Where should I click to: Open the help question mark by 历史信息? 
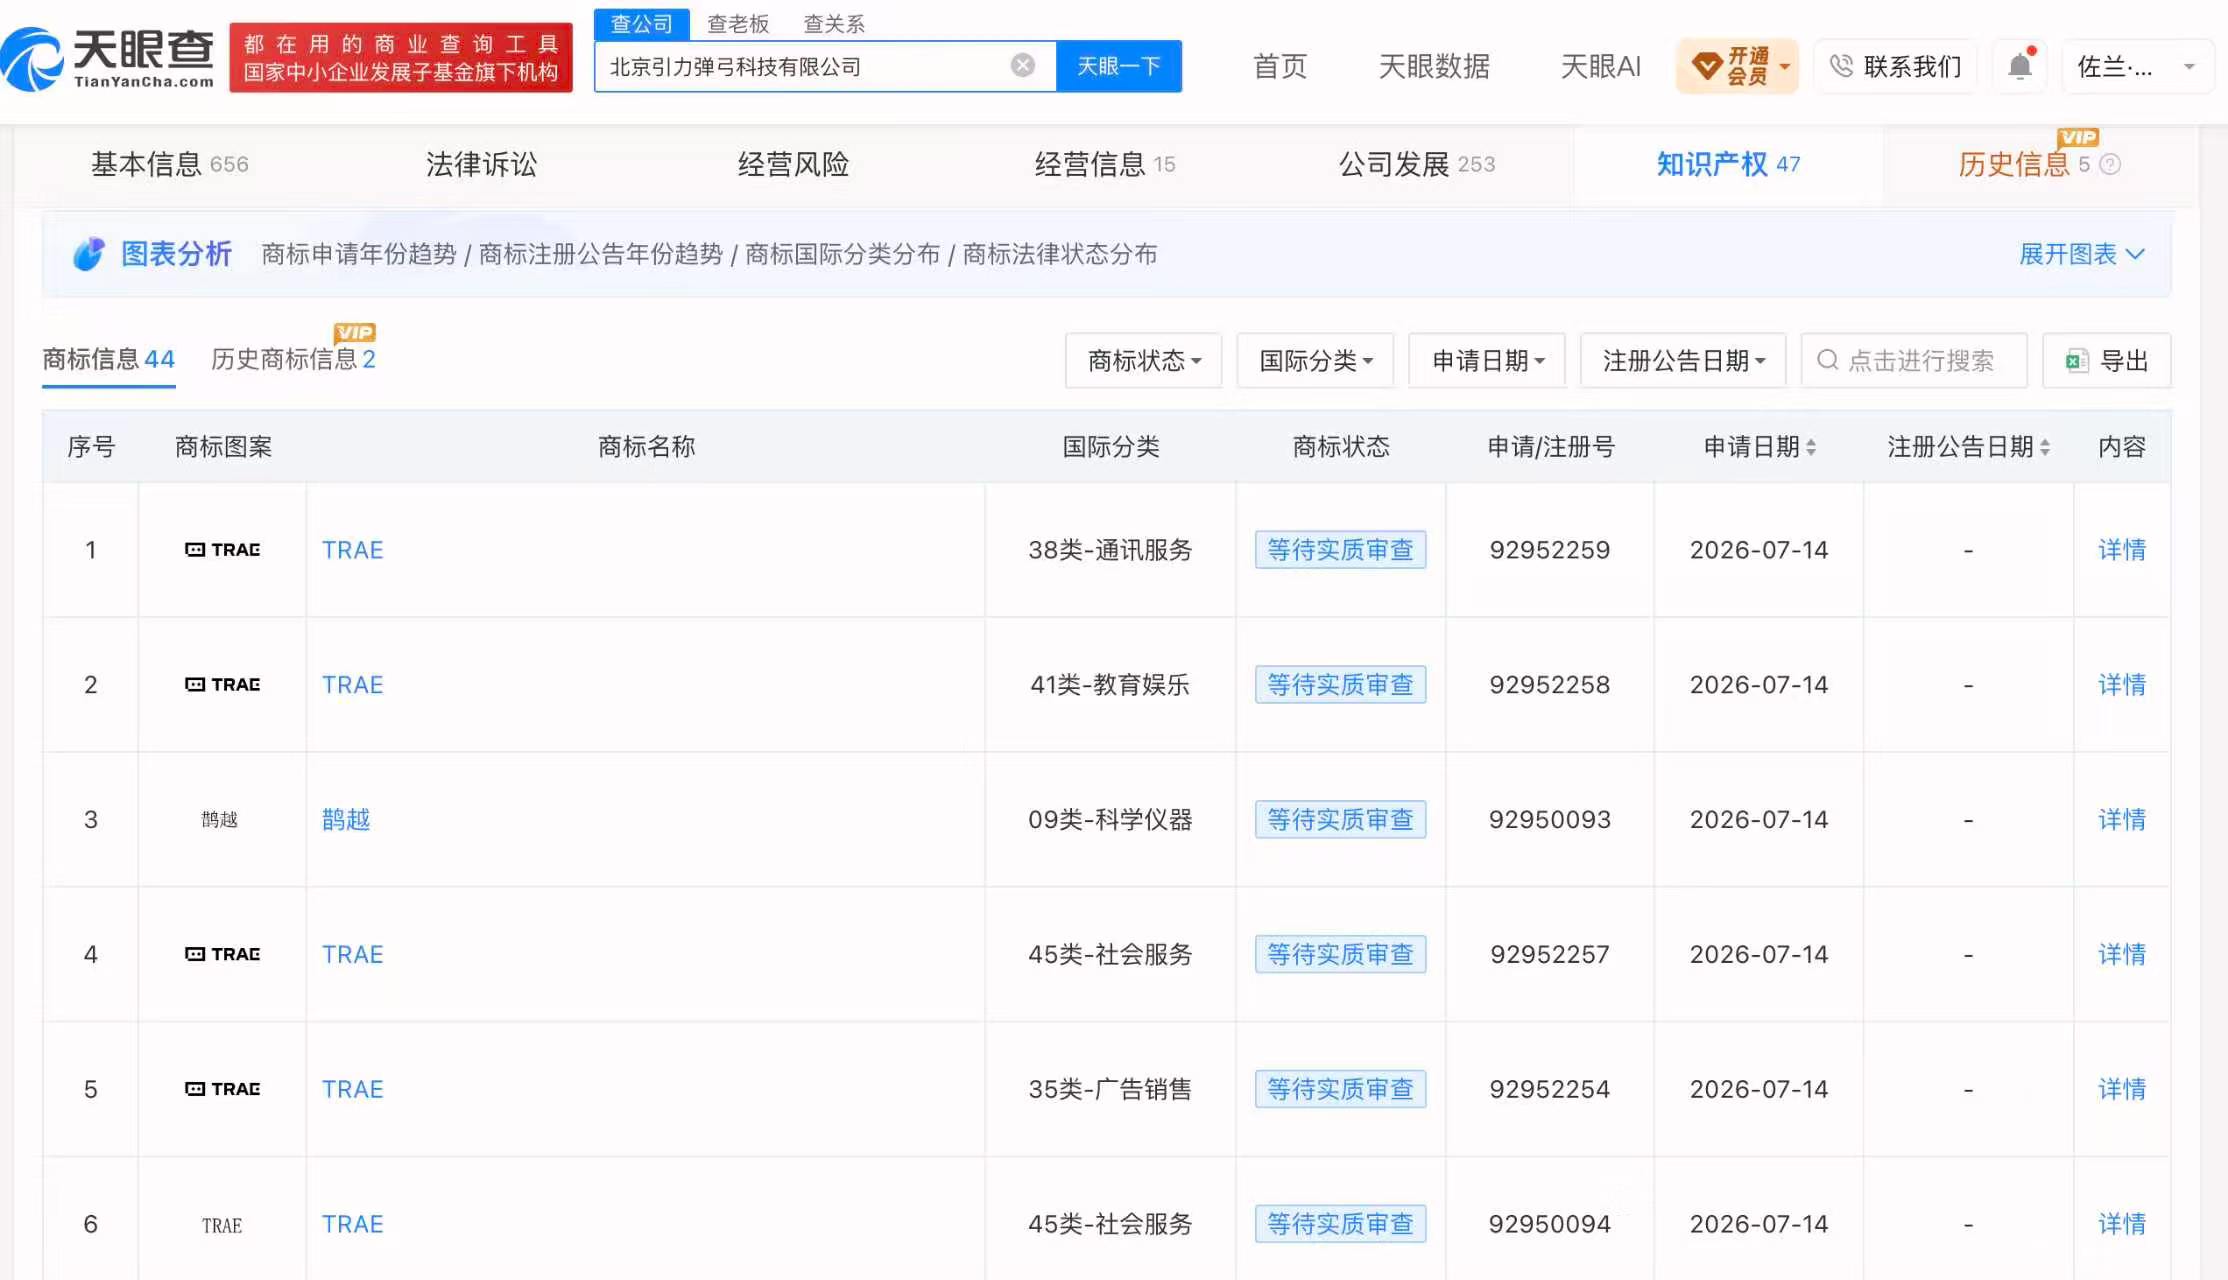[2110, 164]
